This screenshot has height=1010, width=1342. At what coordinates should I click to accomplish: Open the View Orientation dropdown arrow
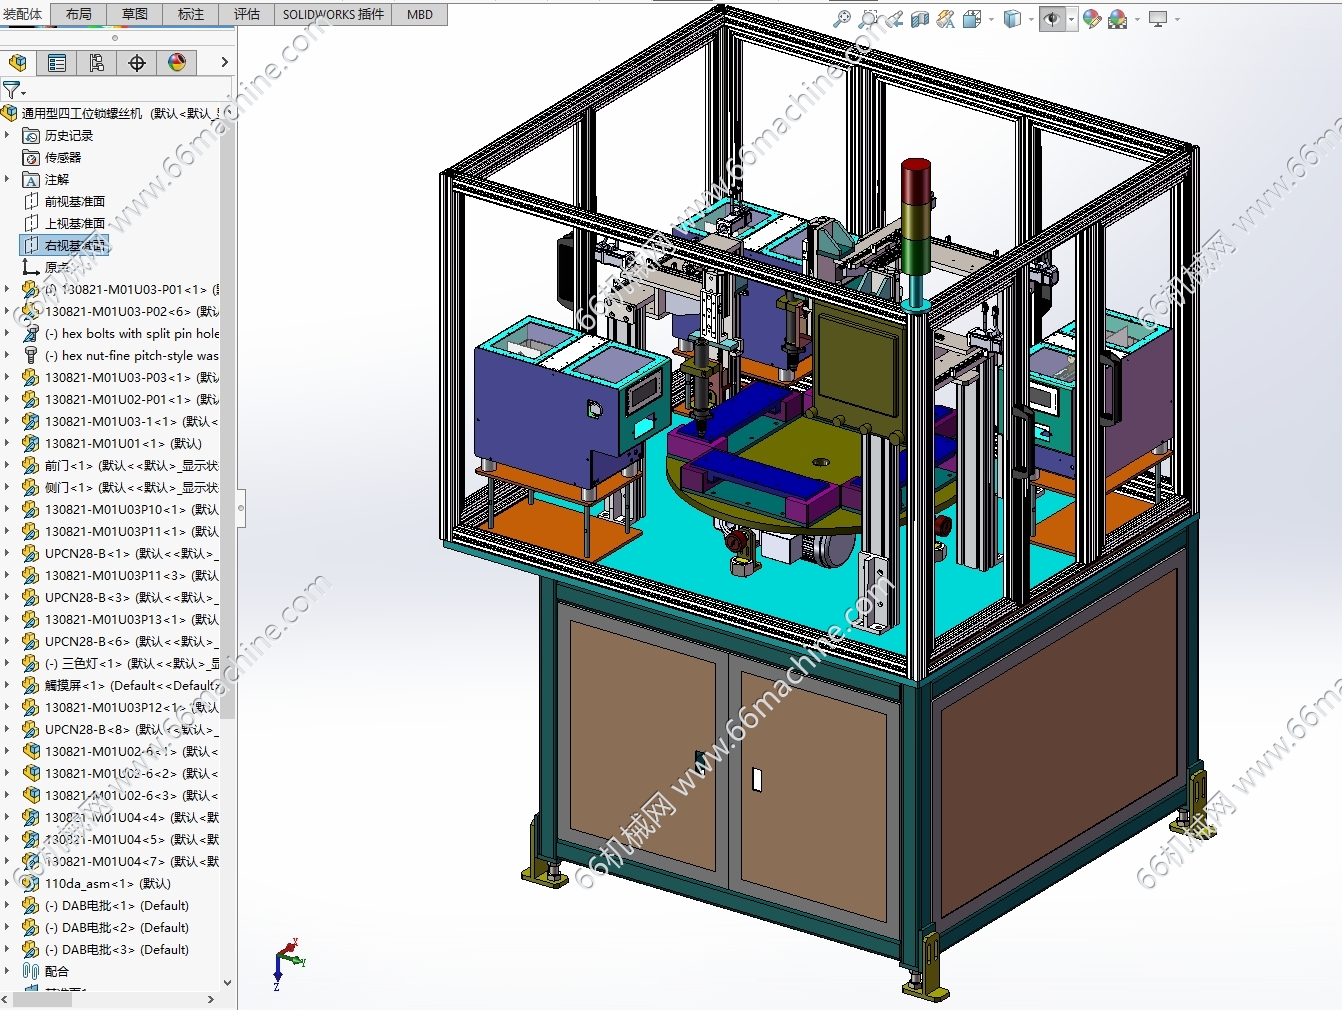point(991,19)
